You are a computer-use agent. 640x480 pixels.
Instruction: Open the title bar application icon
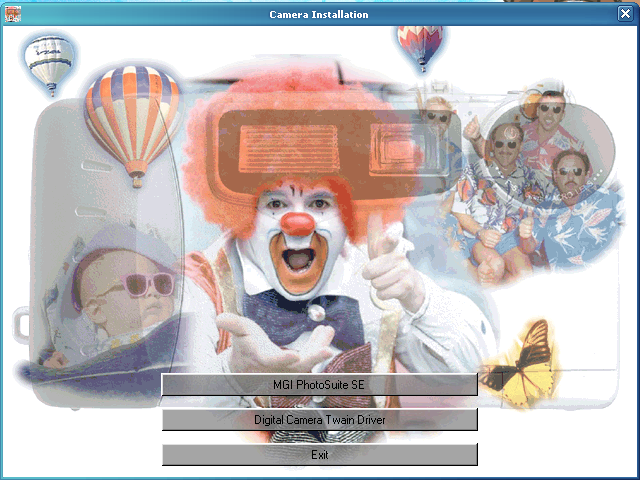pos(13,14)
